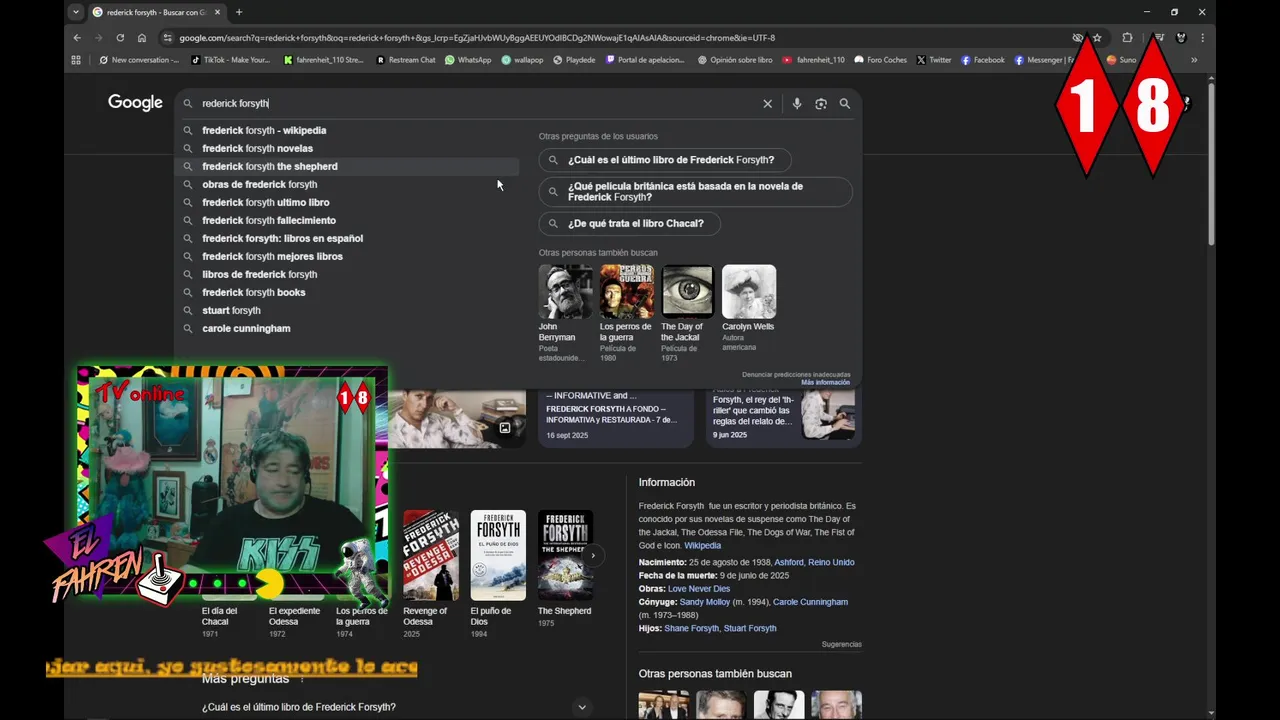
Task: Select suggestion 'libros de frederick forsyth'
Action: click(x=346, y=274)
